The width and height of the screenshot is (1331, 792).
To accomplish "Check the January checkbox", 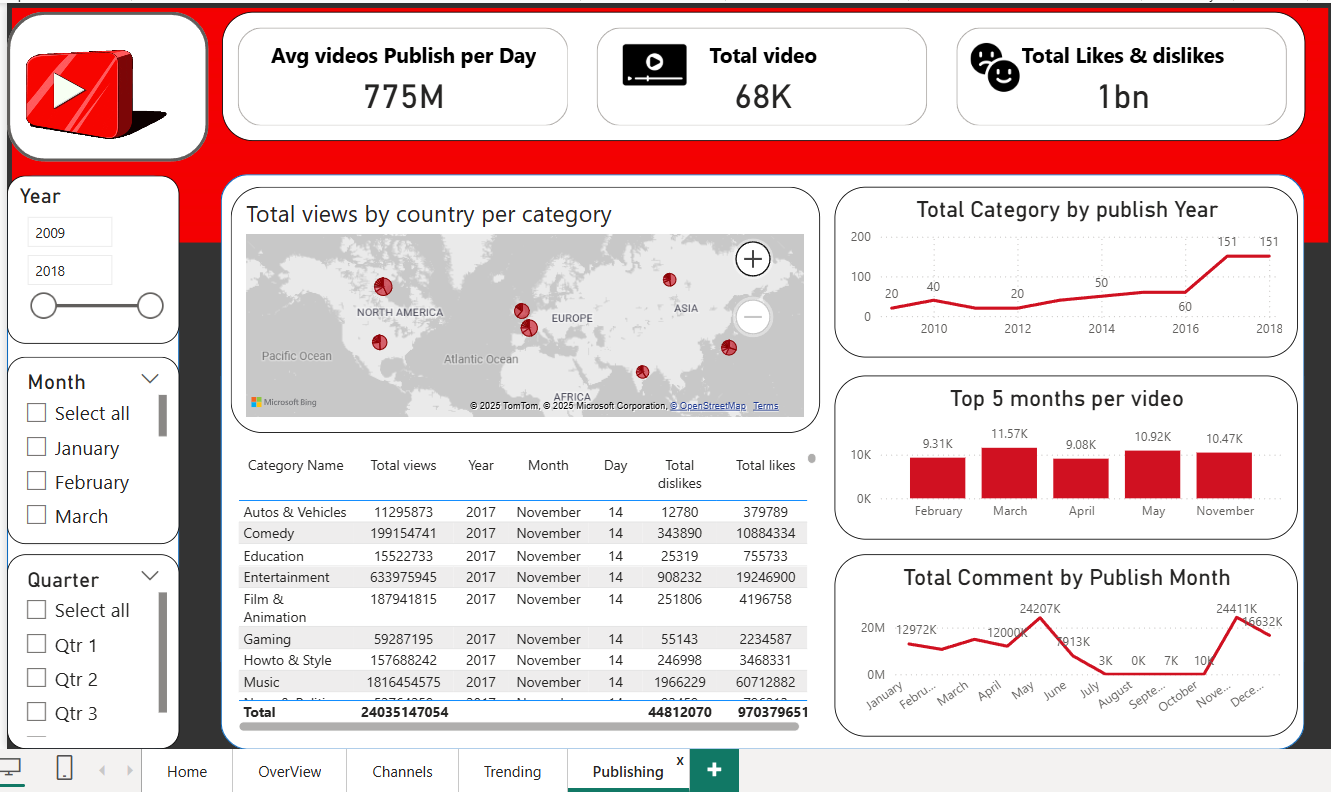I will [x=36, y=448].
